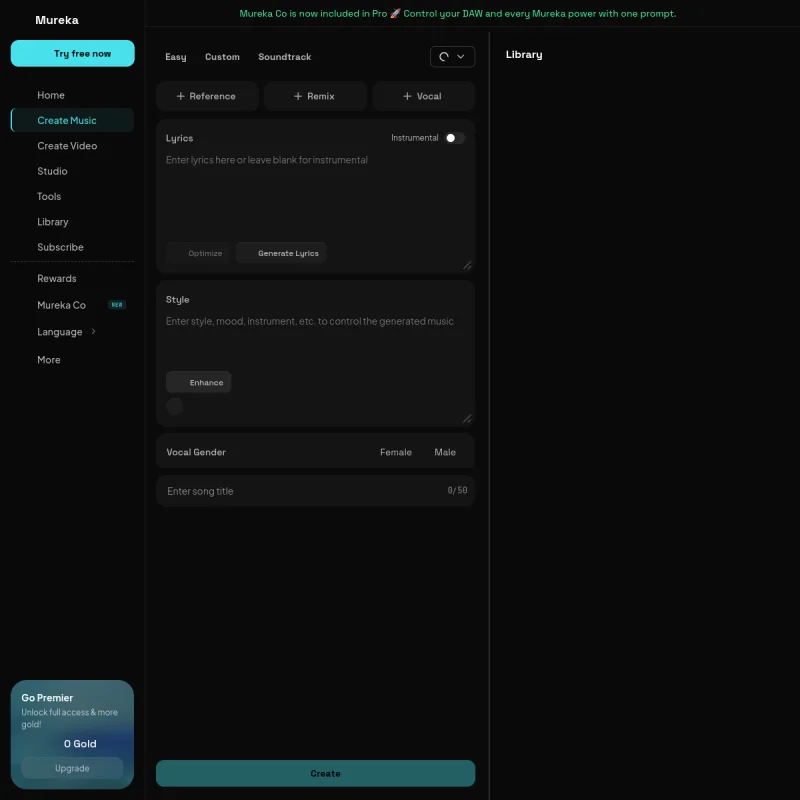Add a Vocal reference

(x=423, y=96)
